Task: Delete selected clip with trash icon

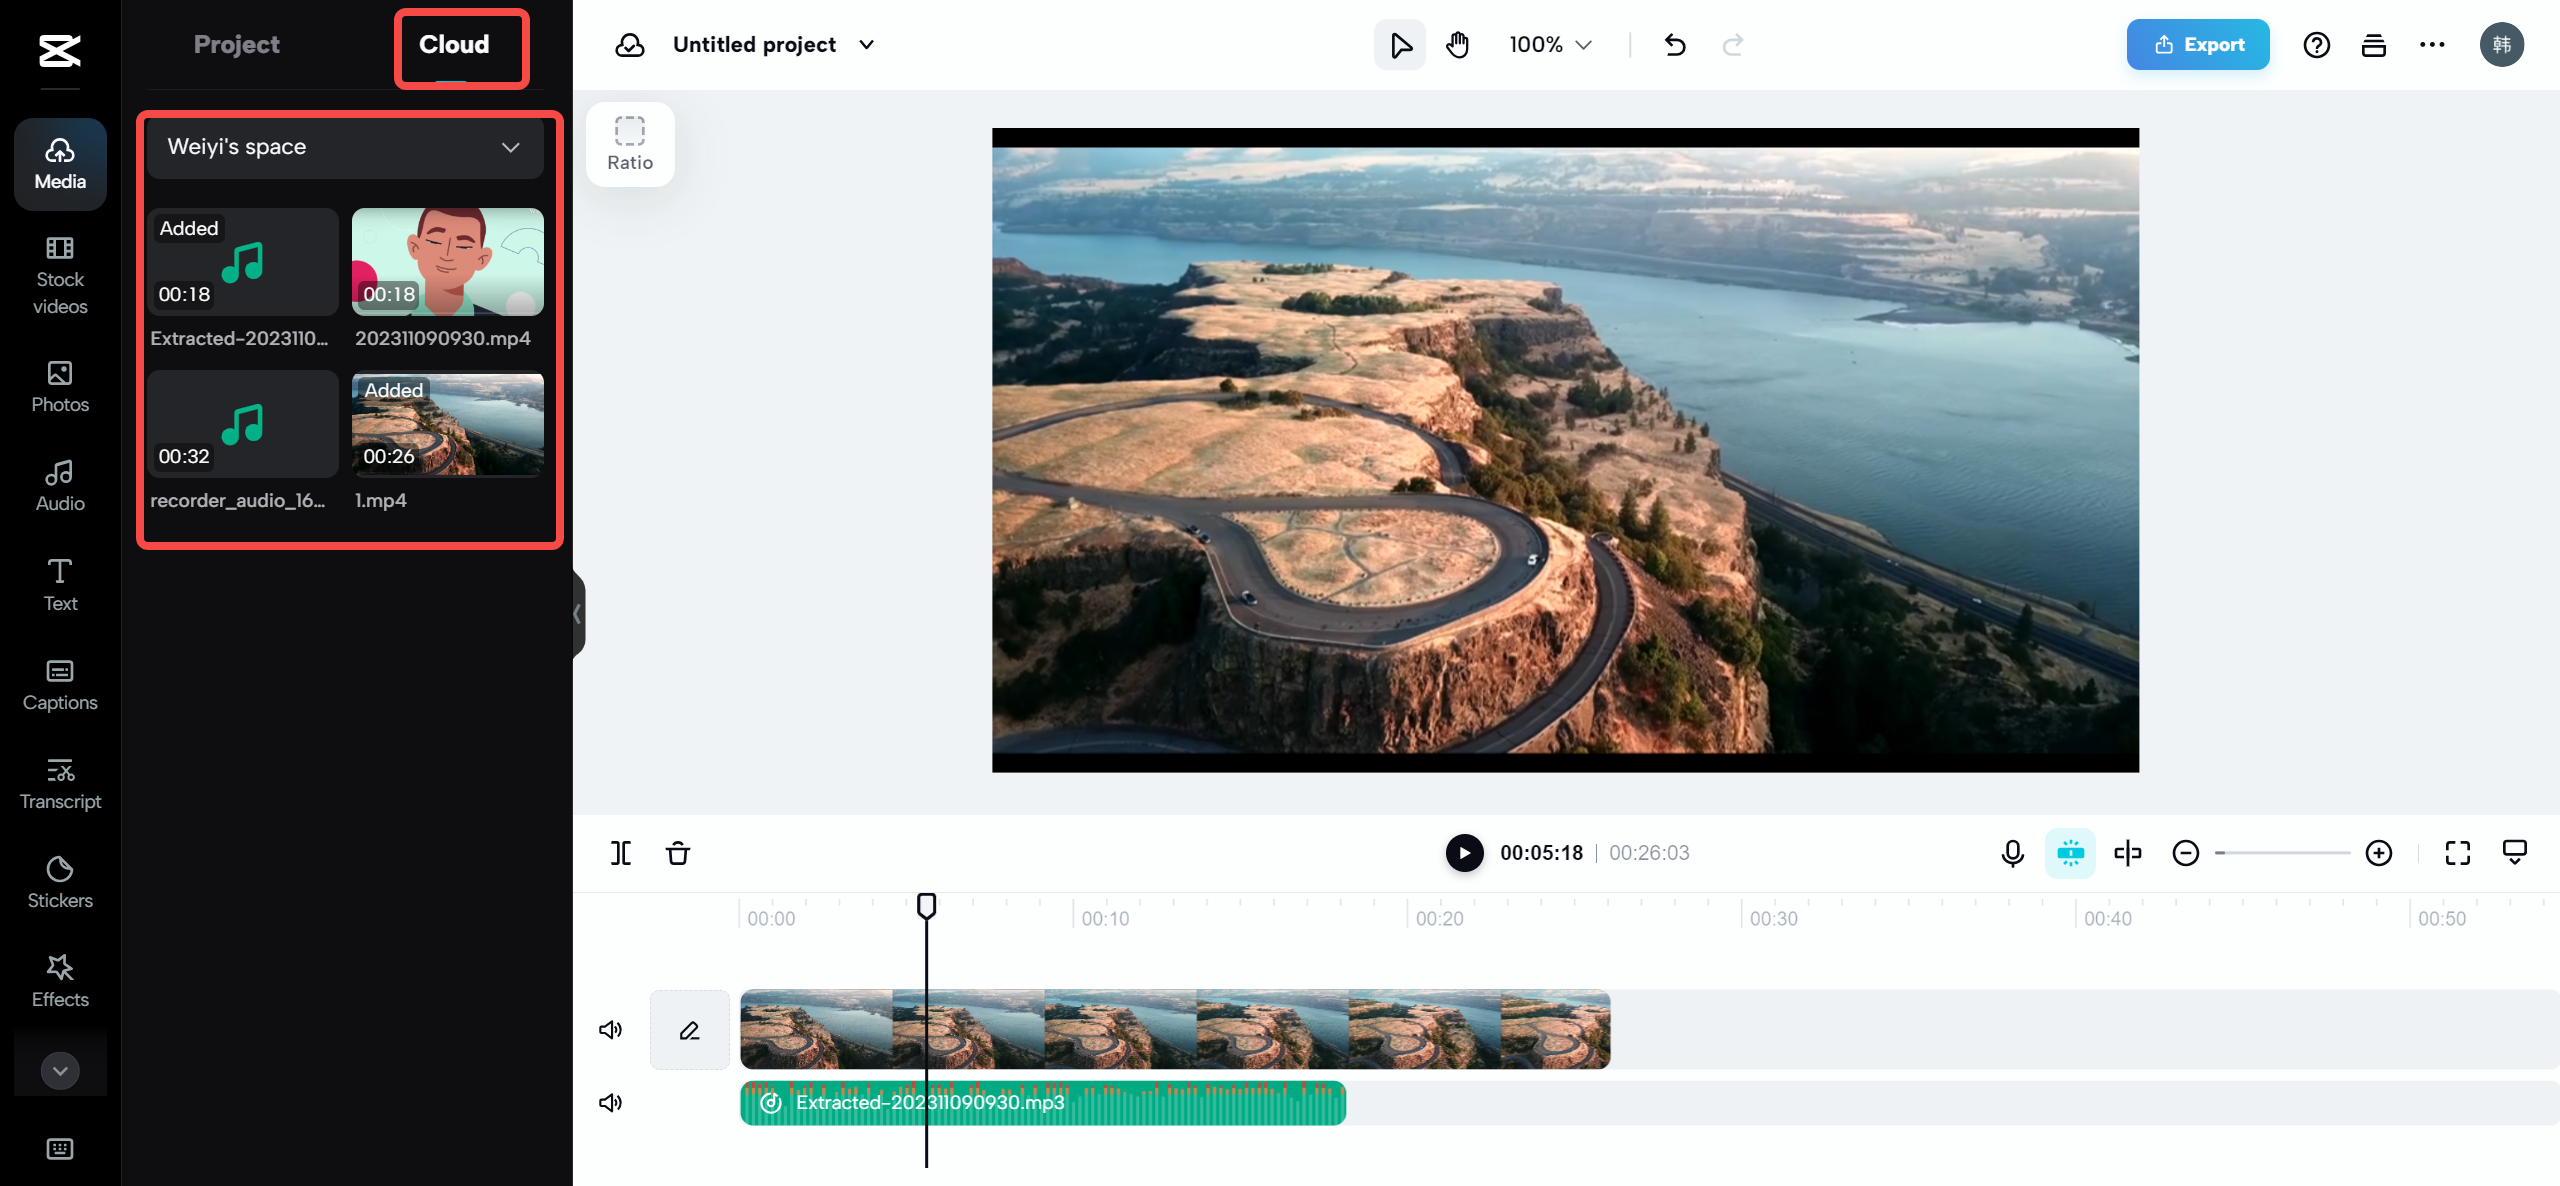Action: [x=678, y=853]
